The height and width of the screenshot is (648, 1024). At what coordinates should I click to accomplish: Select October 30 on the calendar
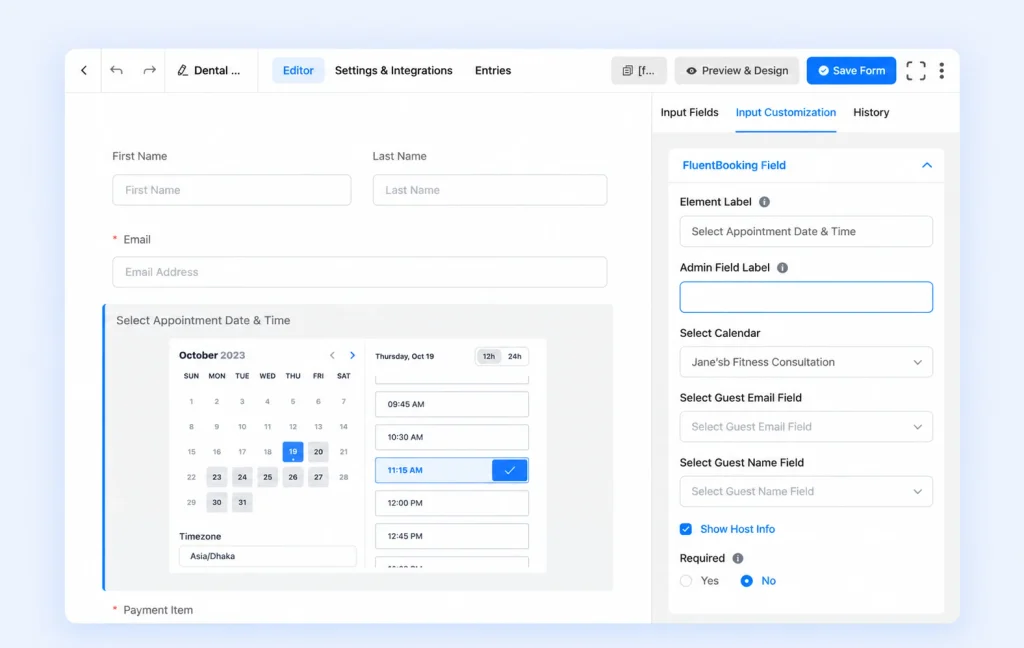[217, 502]
